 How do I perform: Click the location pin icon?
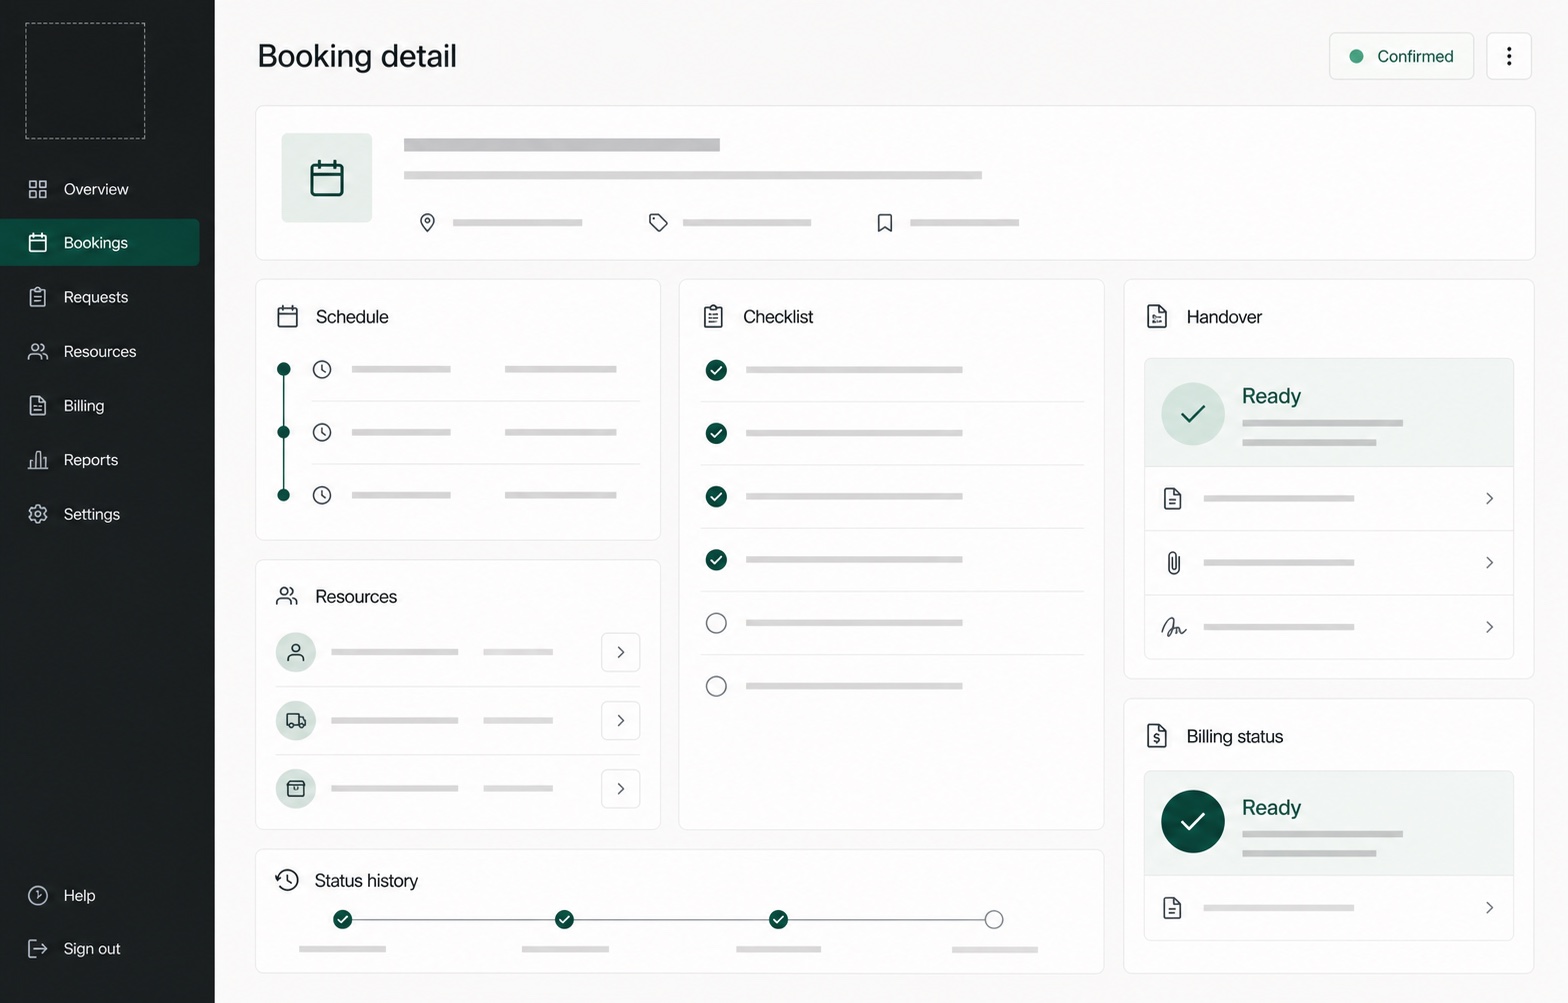click(x=427, y=222)
